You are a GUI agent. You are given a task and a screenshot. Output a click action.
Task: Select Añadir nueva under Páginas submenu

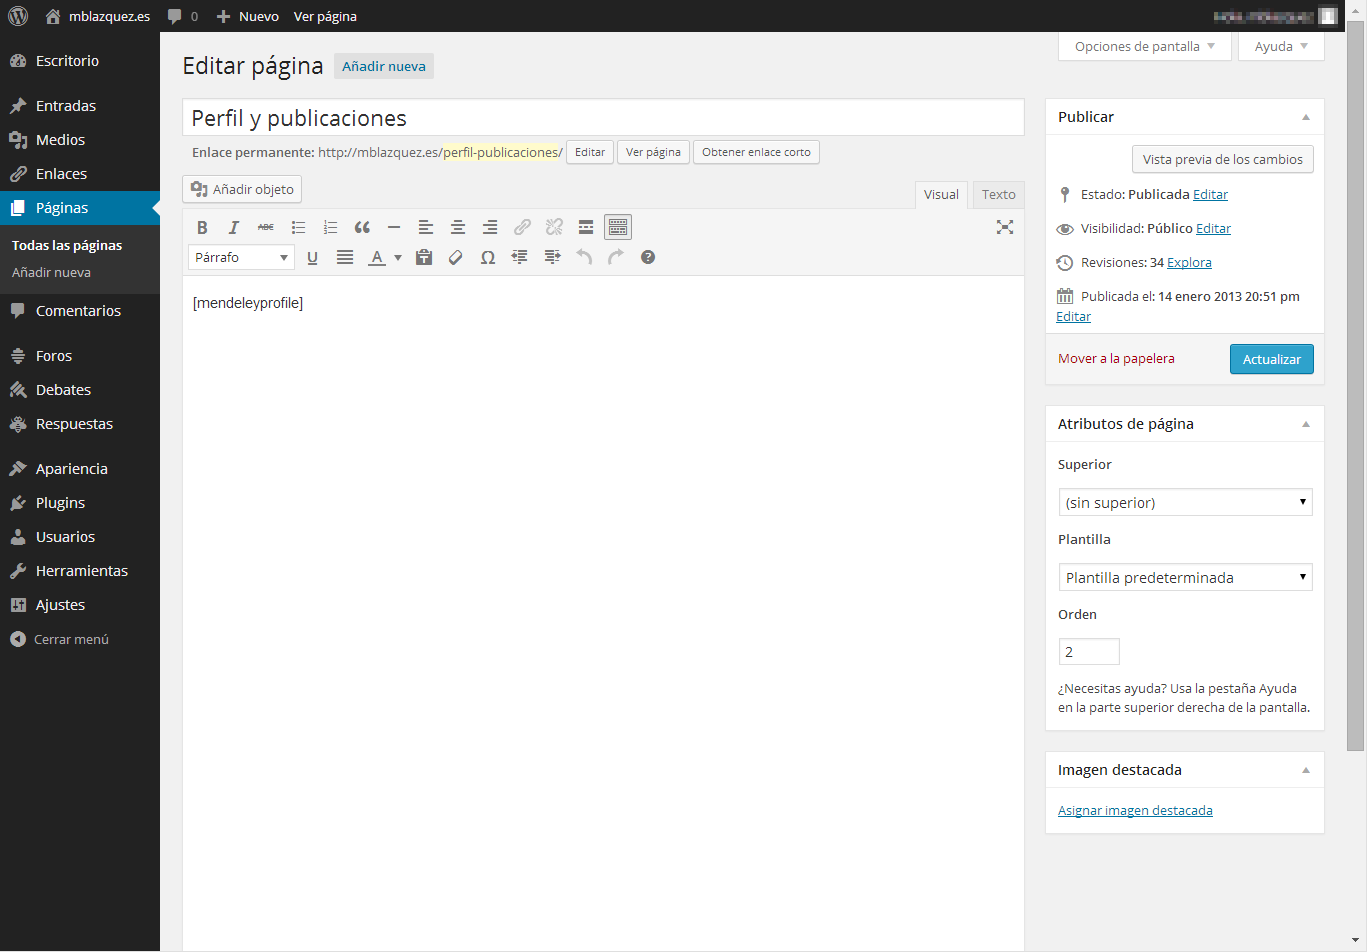tap(51, 272)
